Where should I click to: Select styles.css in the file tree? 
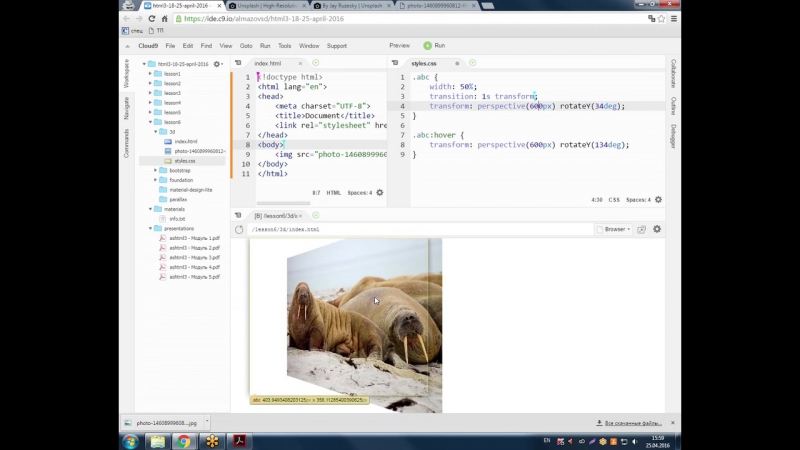(184, 160)
